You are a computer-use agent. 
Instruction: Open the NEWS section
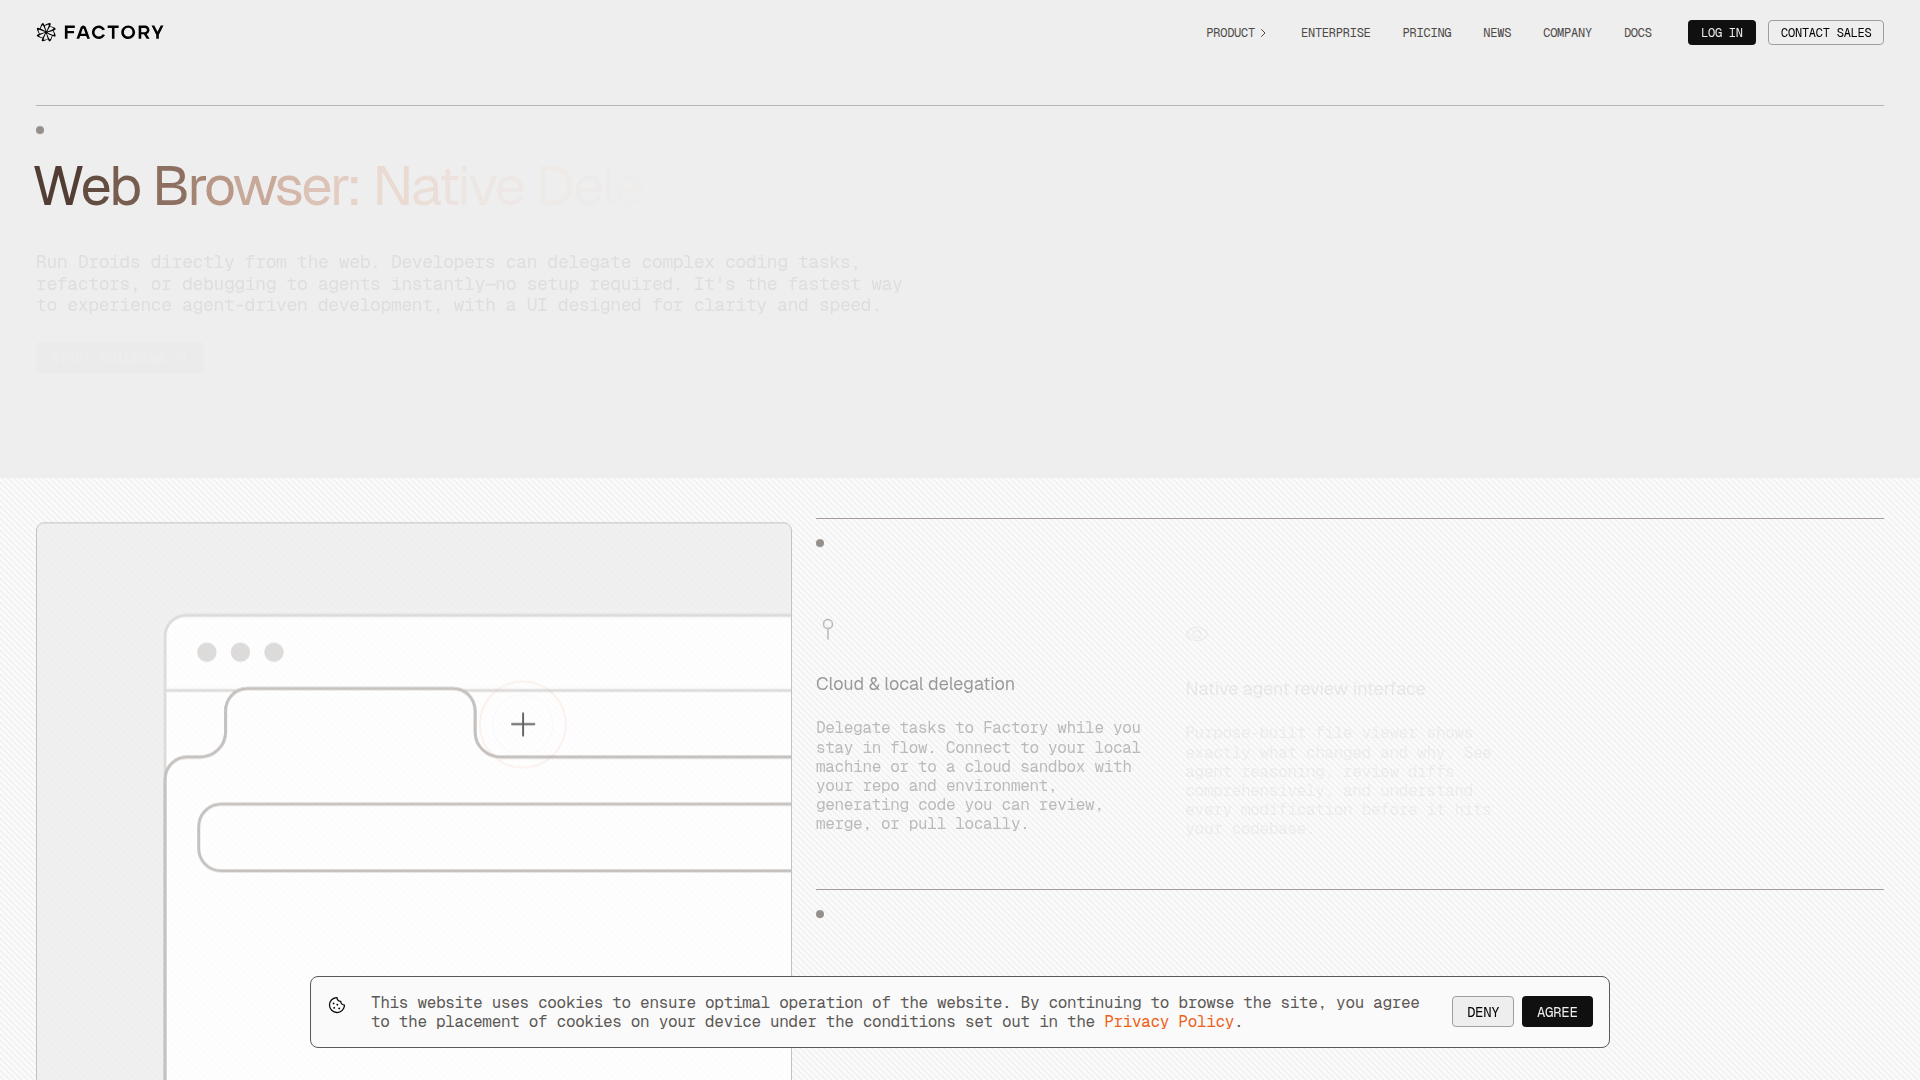(x=1497, y=32)
